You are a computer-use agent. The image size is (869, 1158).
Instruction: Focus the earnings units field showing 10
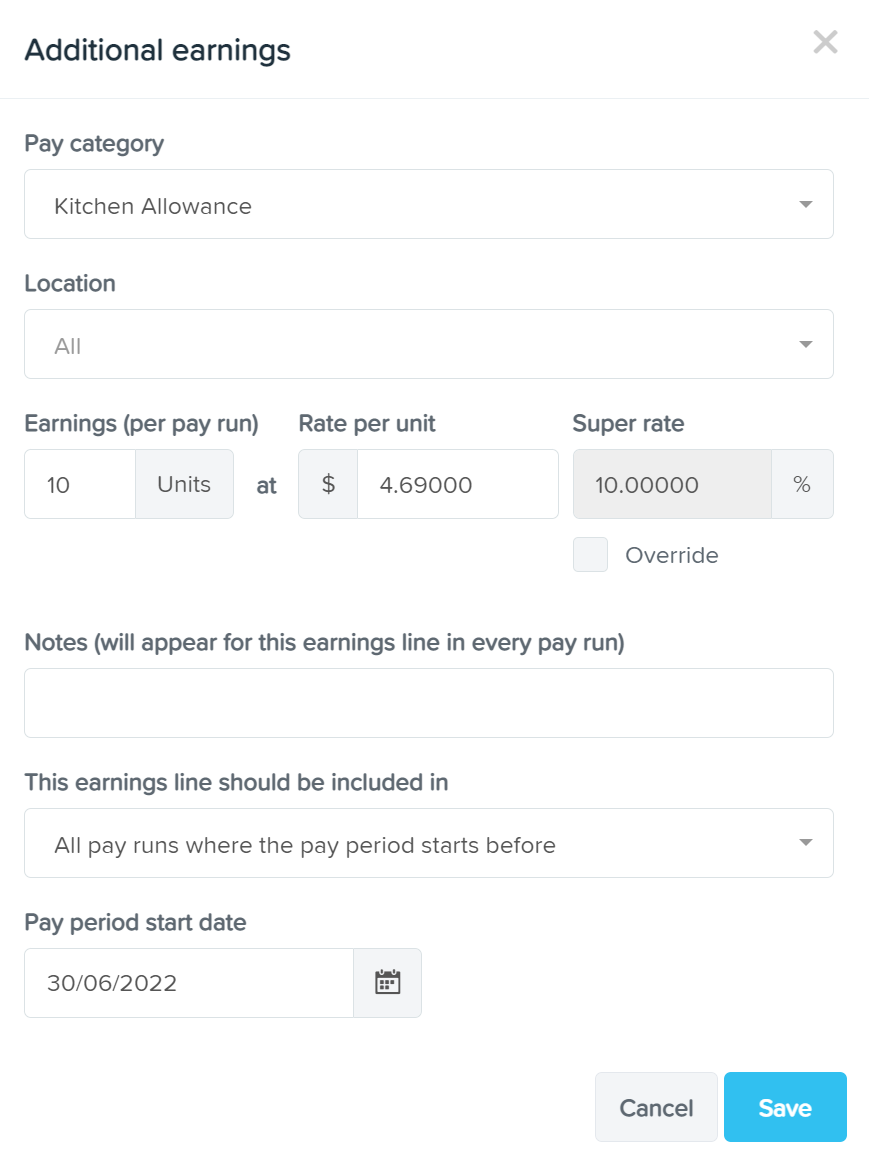(x=80, y=484)
